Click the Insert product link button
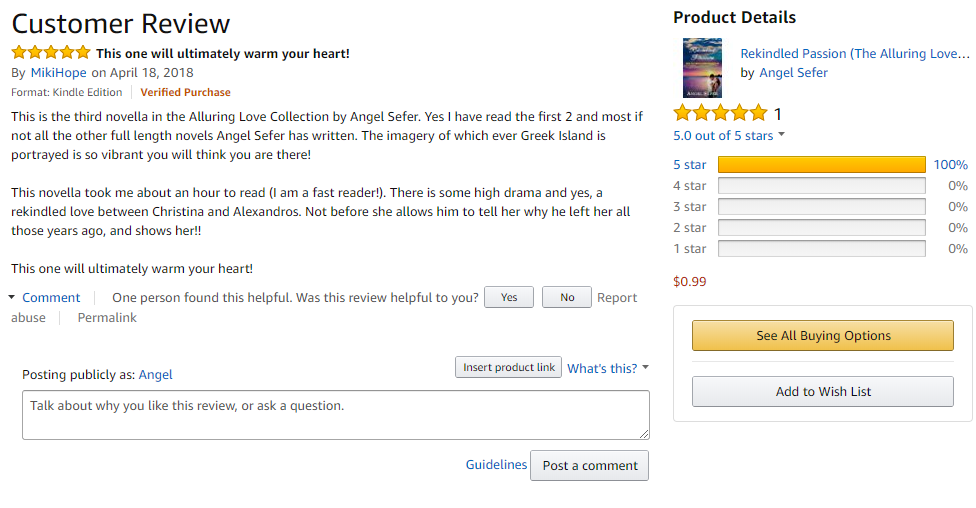The image size is (976, 508). pyautogui.click(x=508, y=367)
